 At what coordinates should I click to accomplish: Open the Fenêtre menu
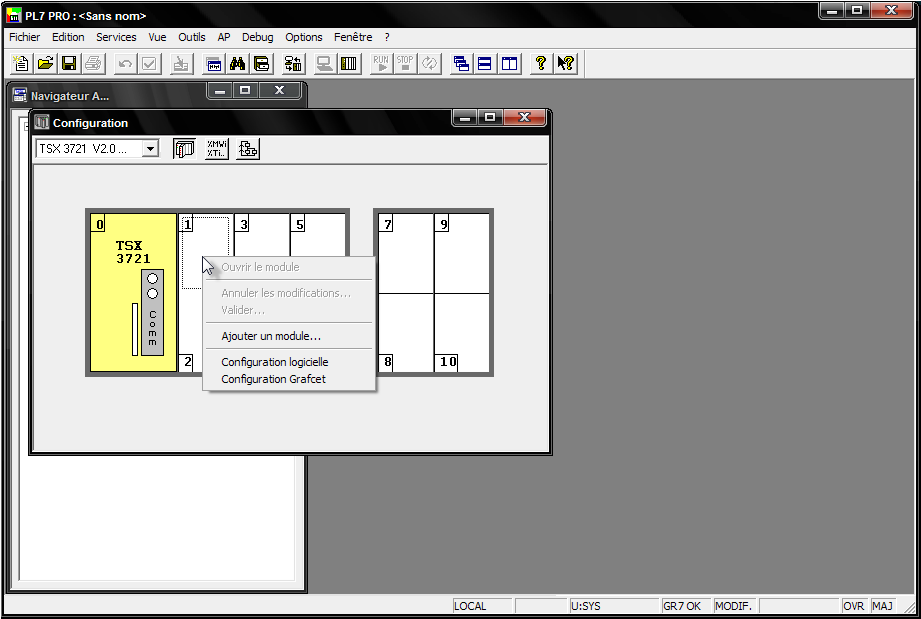point(353,37)
